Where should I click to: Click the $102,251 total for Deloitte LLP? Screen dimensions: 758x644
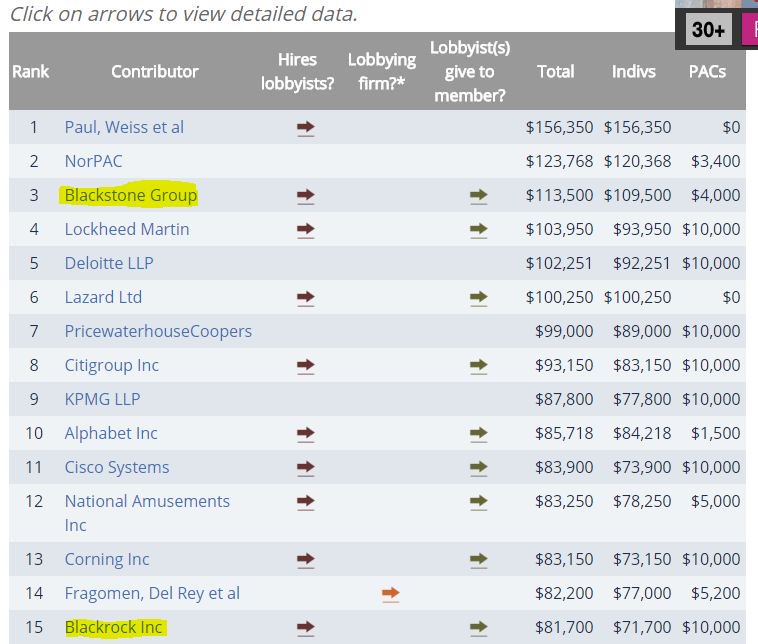tap(559, 263)
